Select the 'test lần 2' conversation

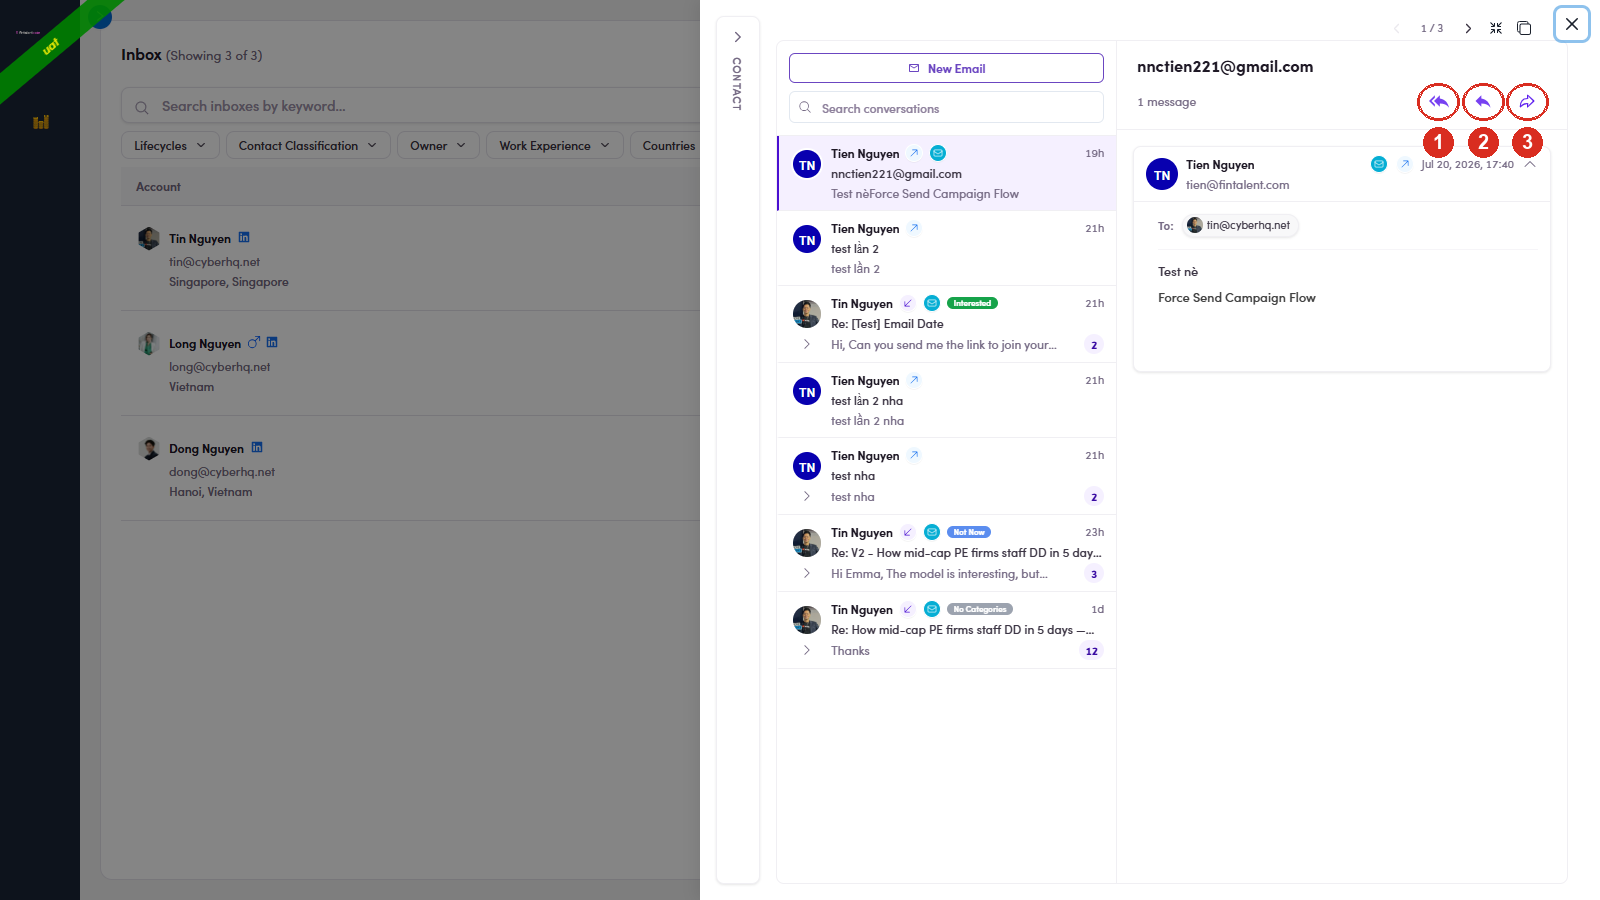tap(946, 248)
